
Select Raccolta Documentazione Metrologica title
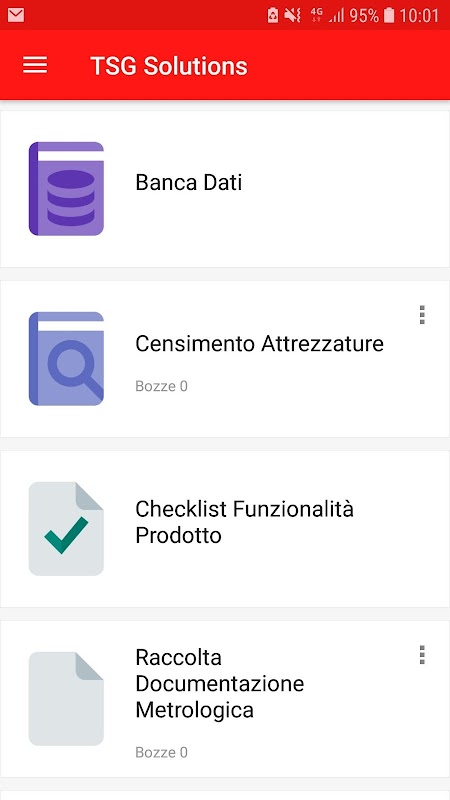pyautogui.click(x=219, y=683)
